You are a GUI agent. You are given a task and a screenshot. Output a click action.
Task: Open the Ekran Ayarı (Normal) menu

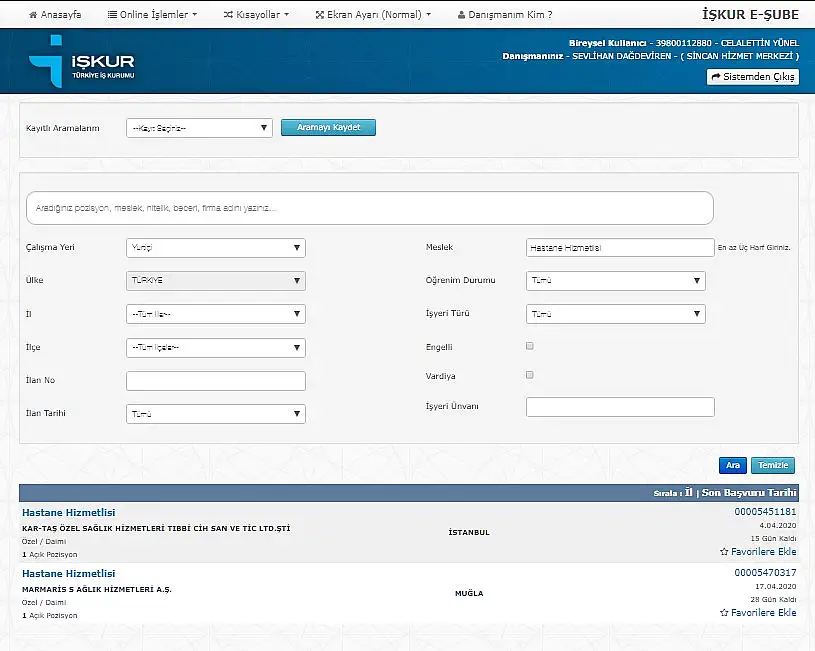pos(373,15)
